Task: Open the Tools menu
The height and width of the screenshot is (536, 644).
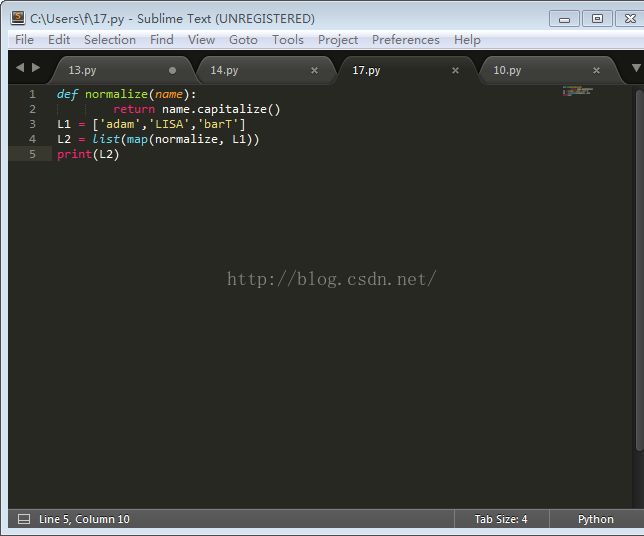Action: [288, 40]
